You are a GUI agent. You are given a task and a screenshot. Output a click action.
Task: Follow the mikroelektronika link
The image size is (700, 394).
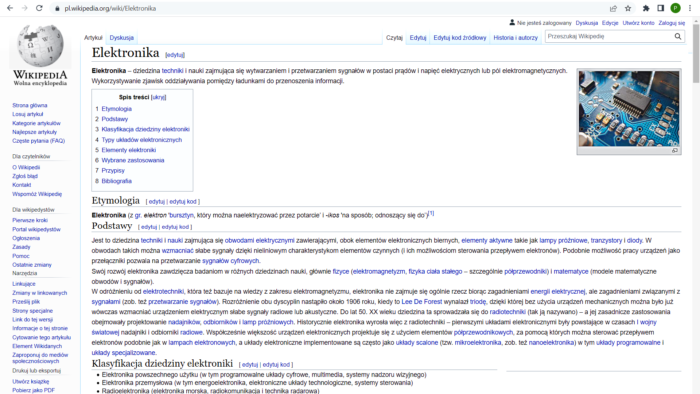tap(478, 343)
